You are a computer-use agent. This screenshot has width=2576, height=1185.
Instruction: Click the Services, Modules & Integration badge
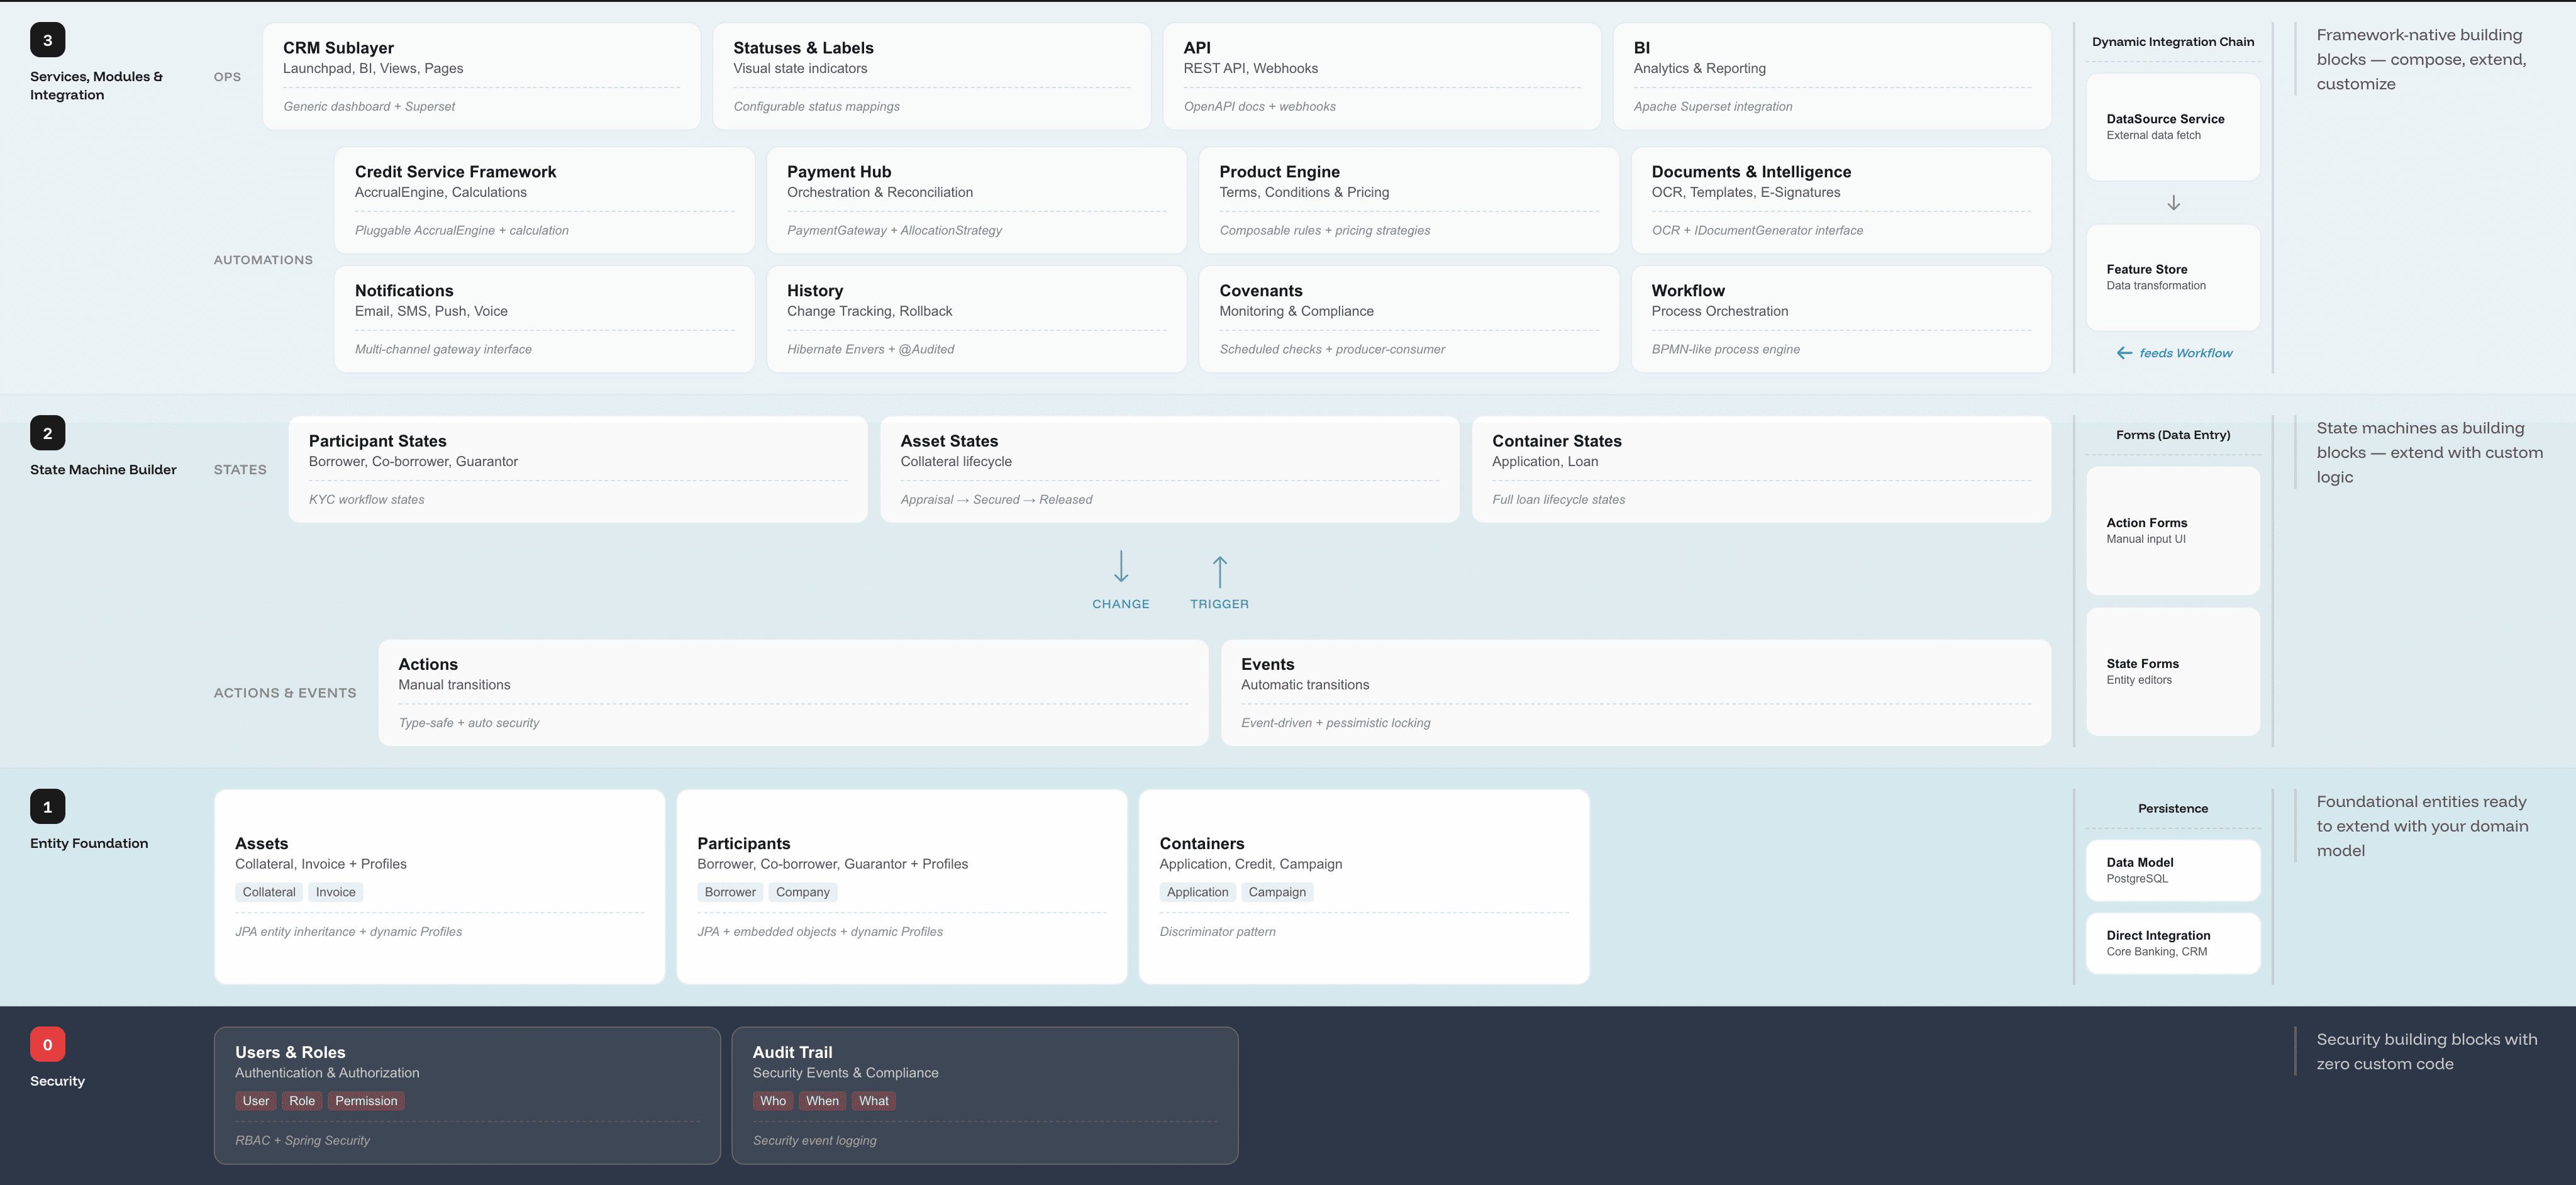click(46, 39)
